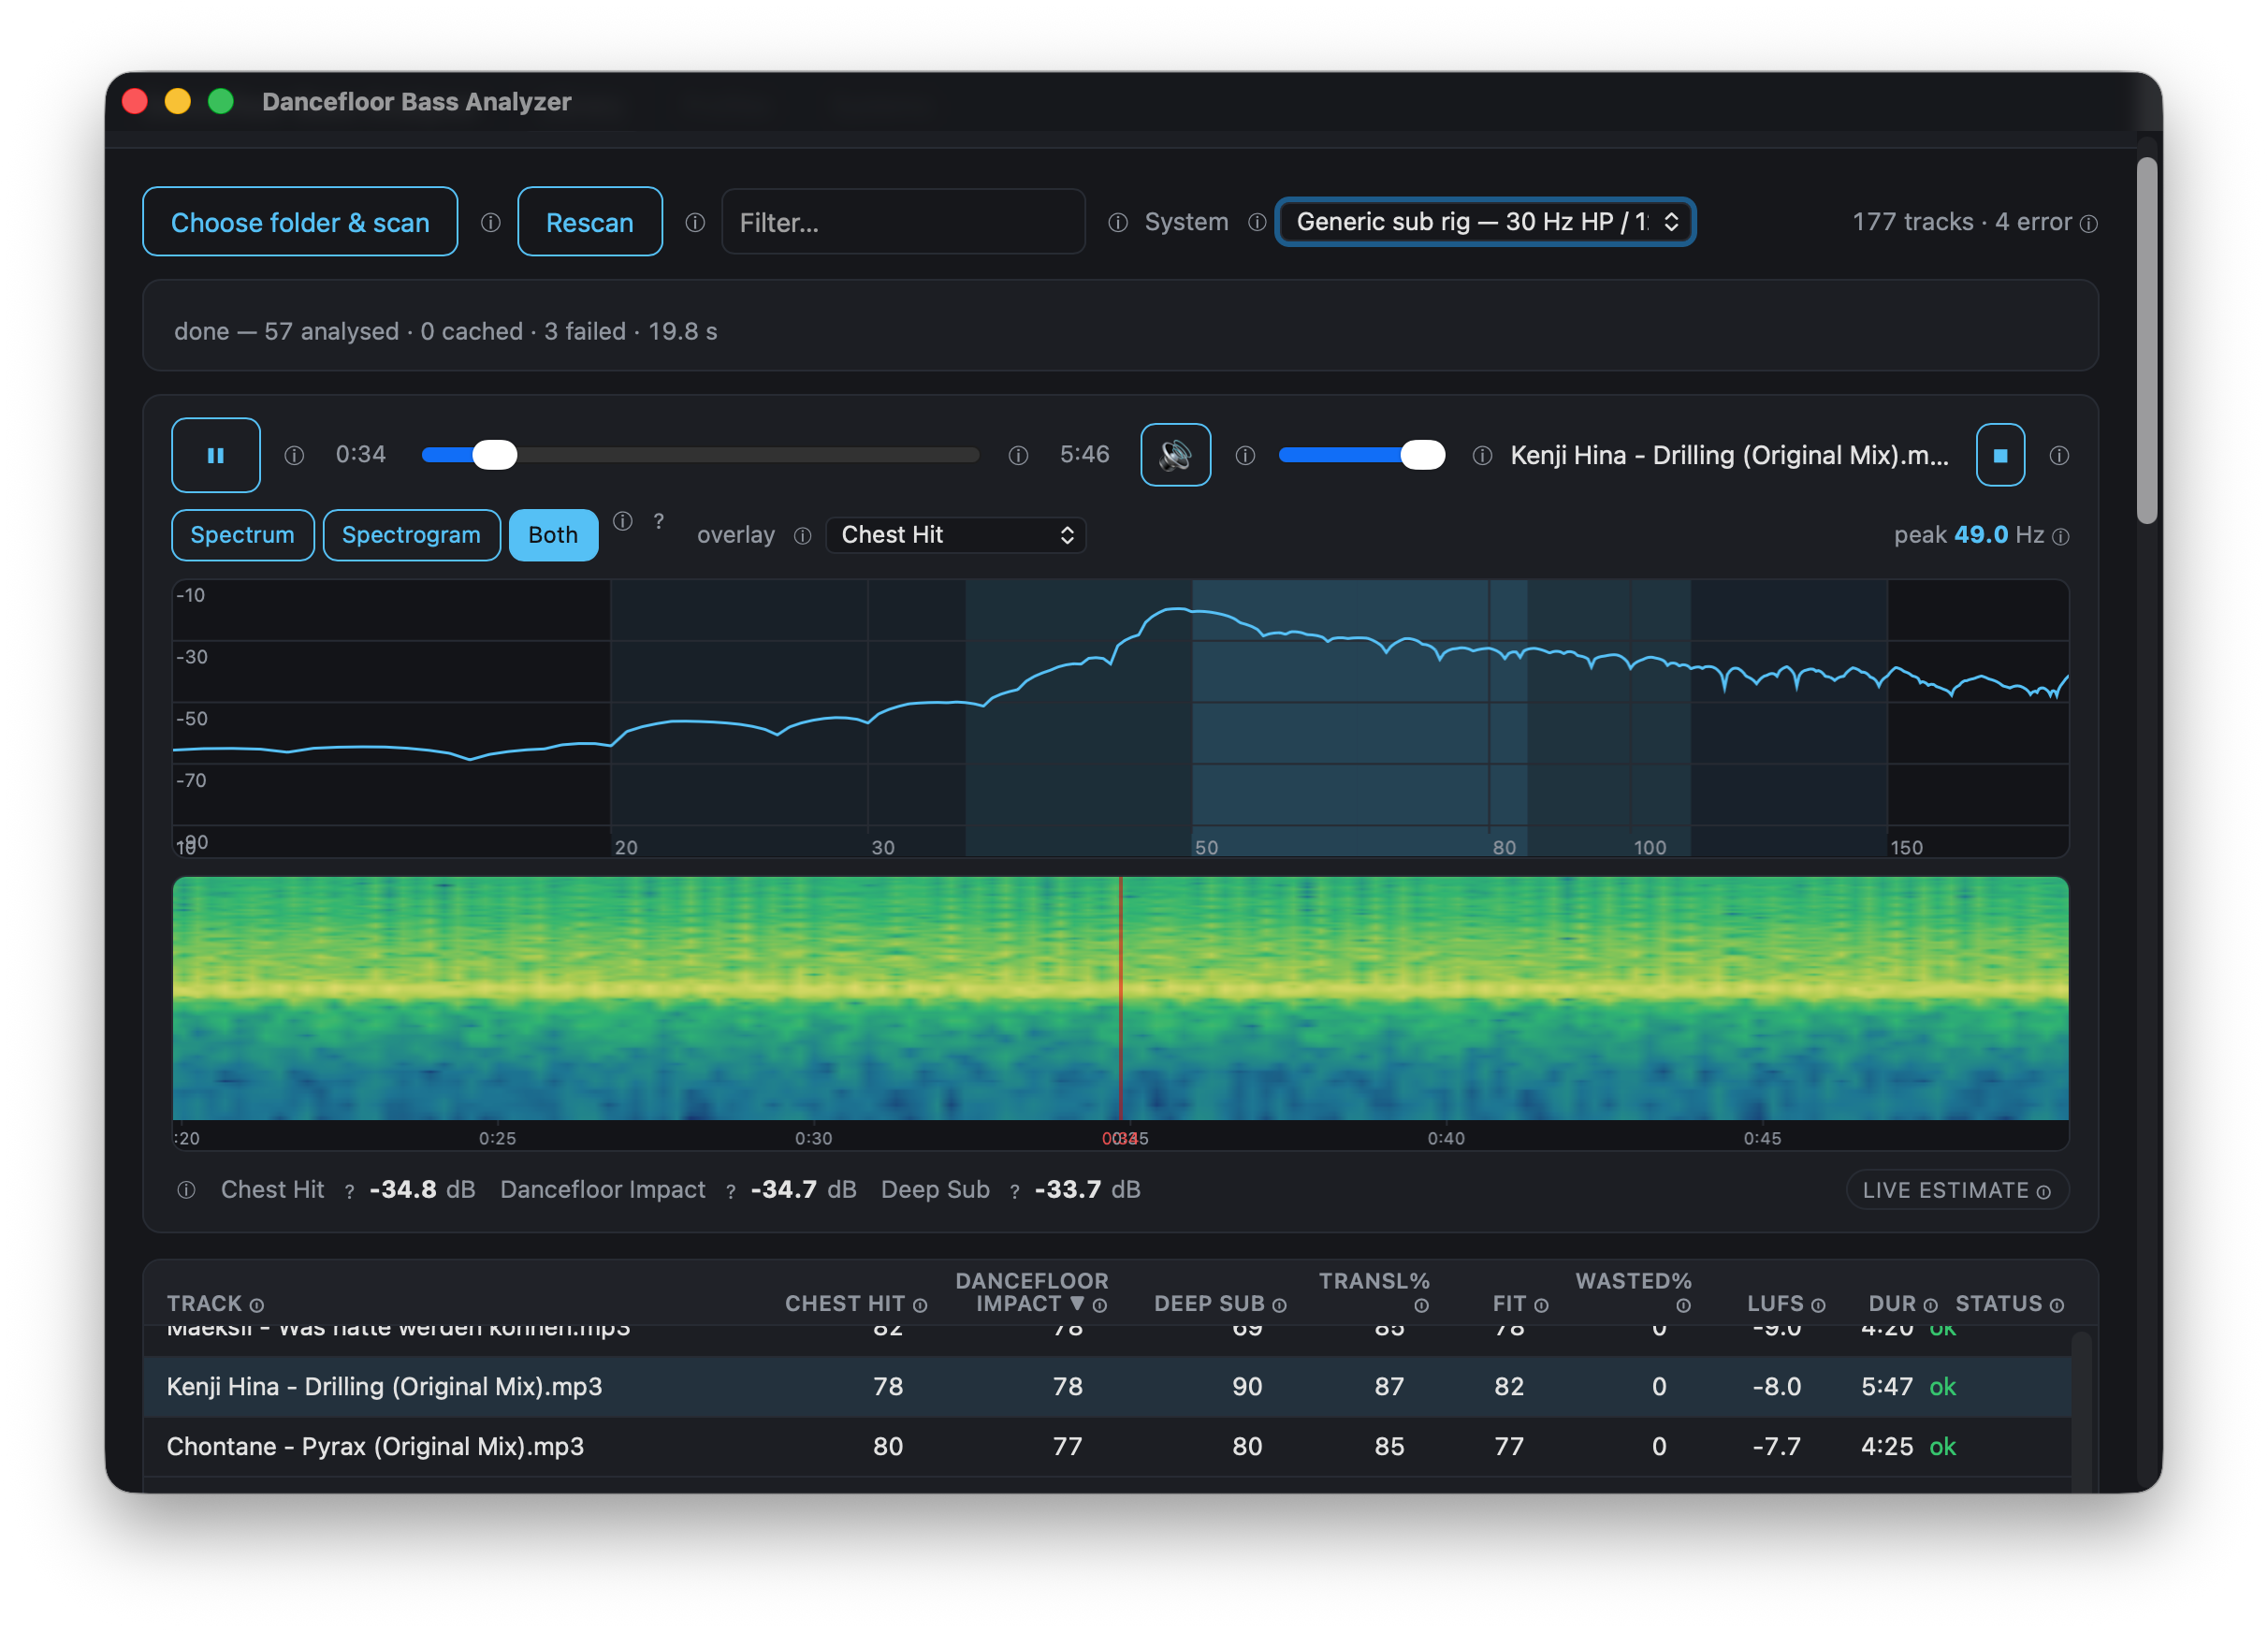
Task: Click done — 57 analysed status text
Action: (446, 331)
